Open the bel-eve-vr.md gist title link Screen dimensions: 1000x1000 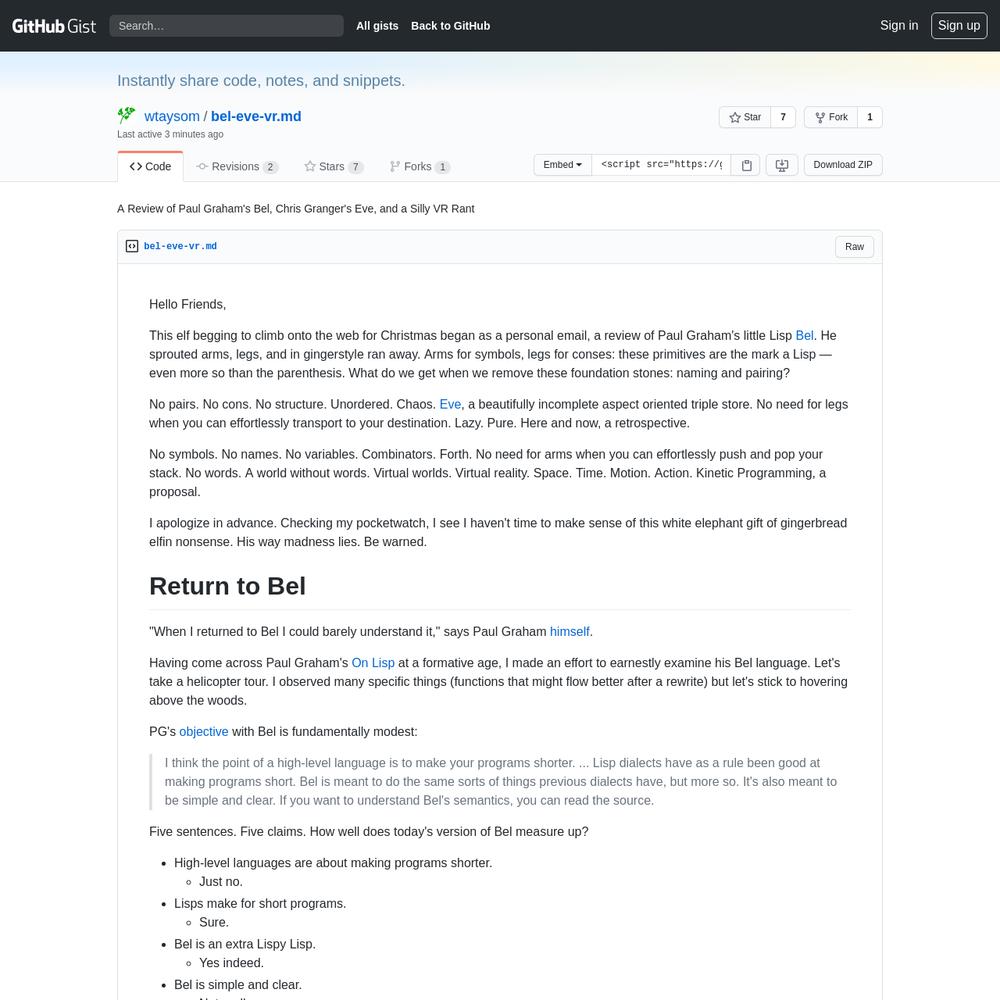click(256, 116)
